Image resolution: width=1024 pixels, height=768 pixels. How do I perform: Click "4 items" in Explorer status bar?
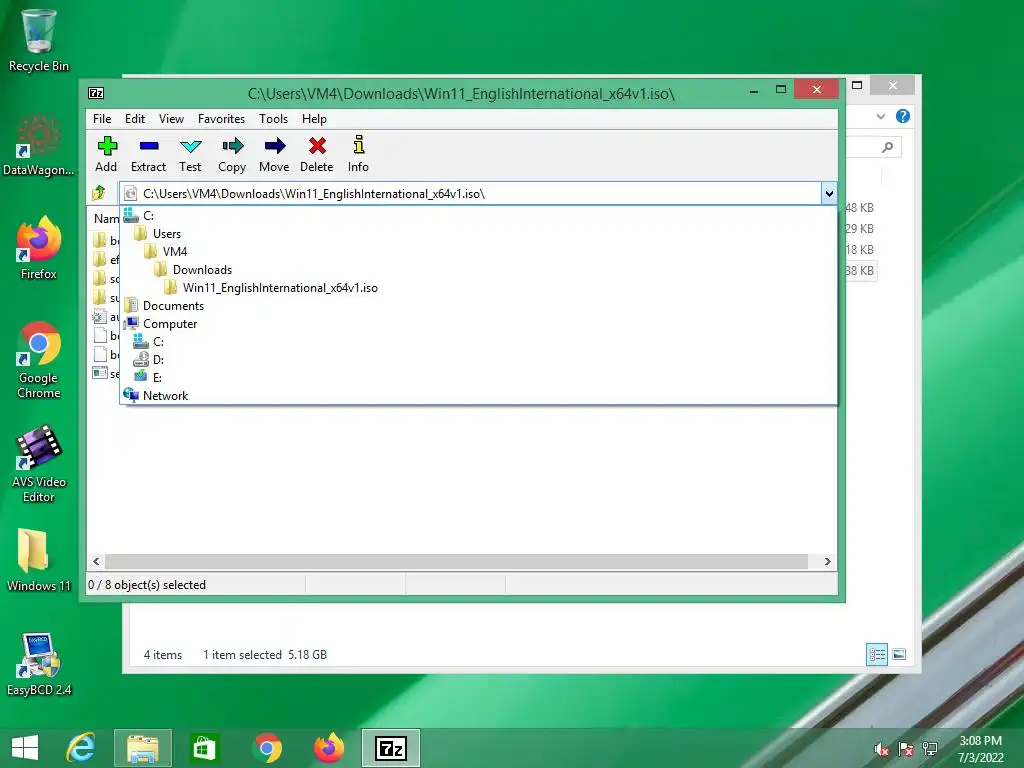pos(163,654)
